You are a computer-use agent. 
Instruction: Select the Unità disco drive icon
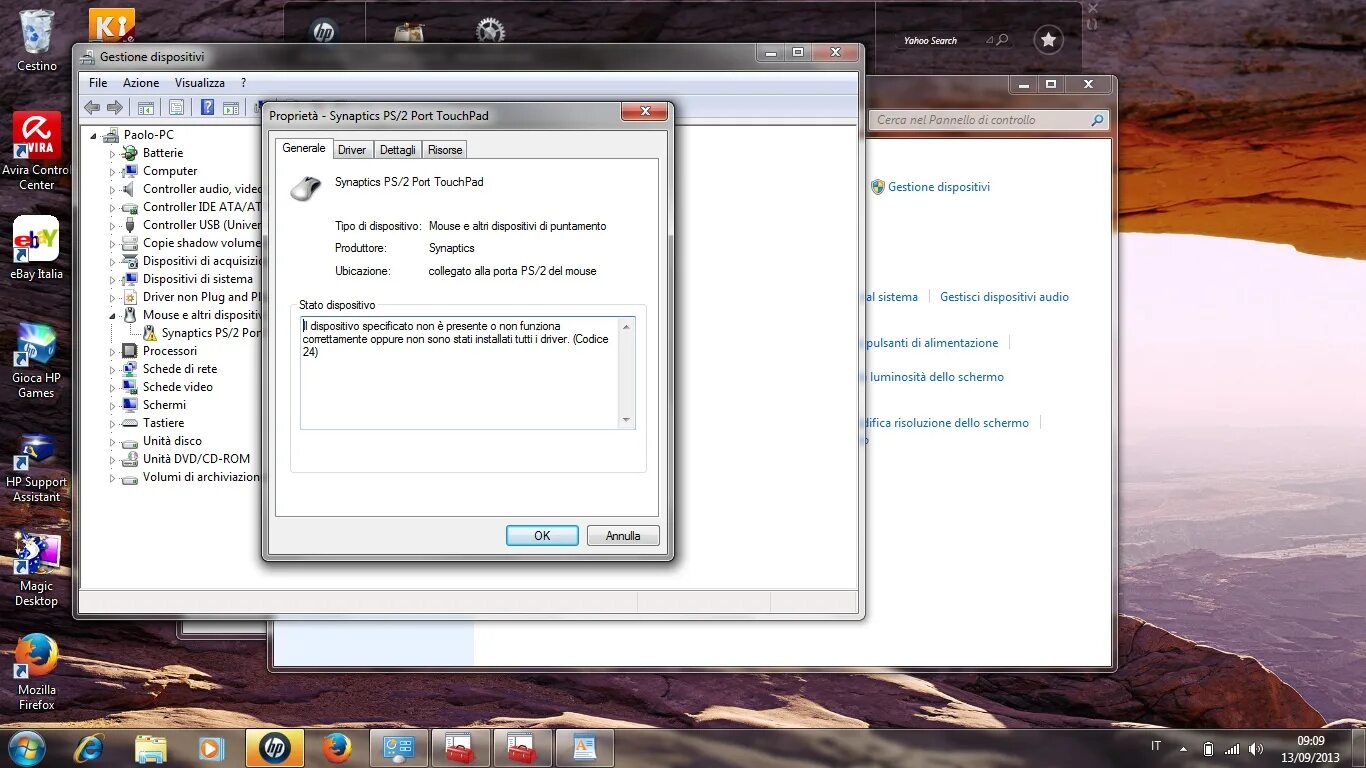129,441
